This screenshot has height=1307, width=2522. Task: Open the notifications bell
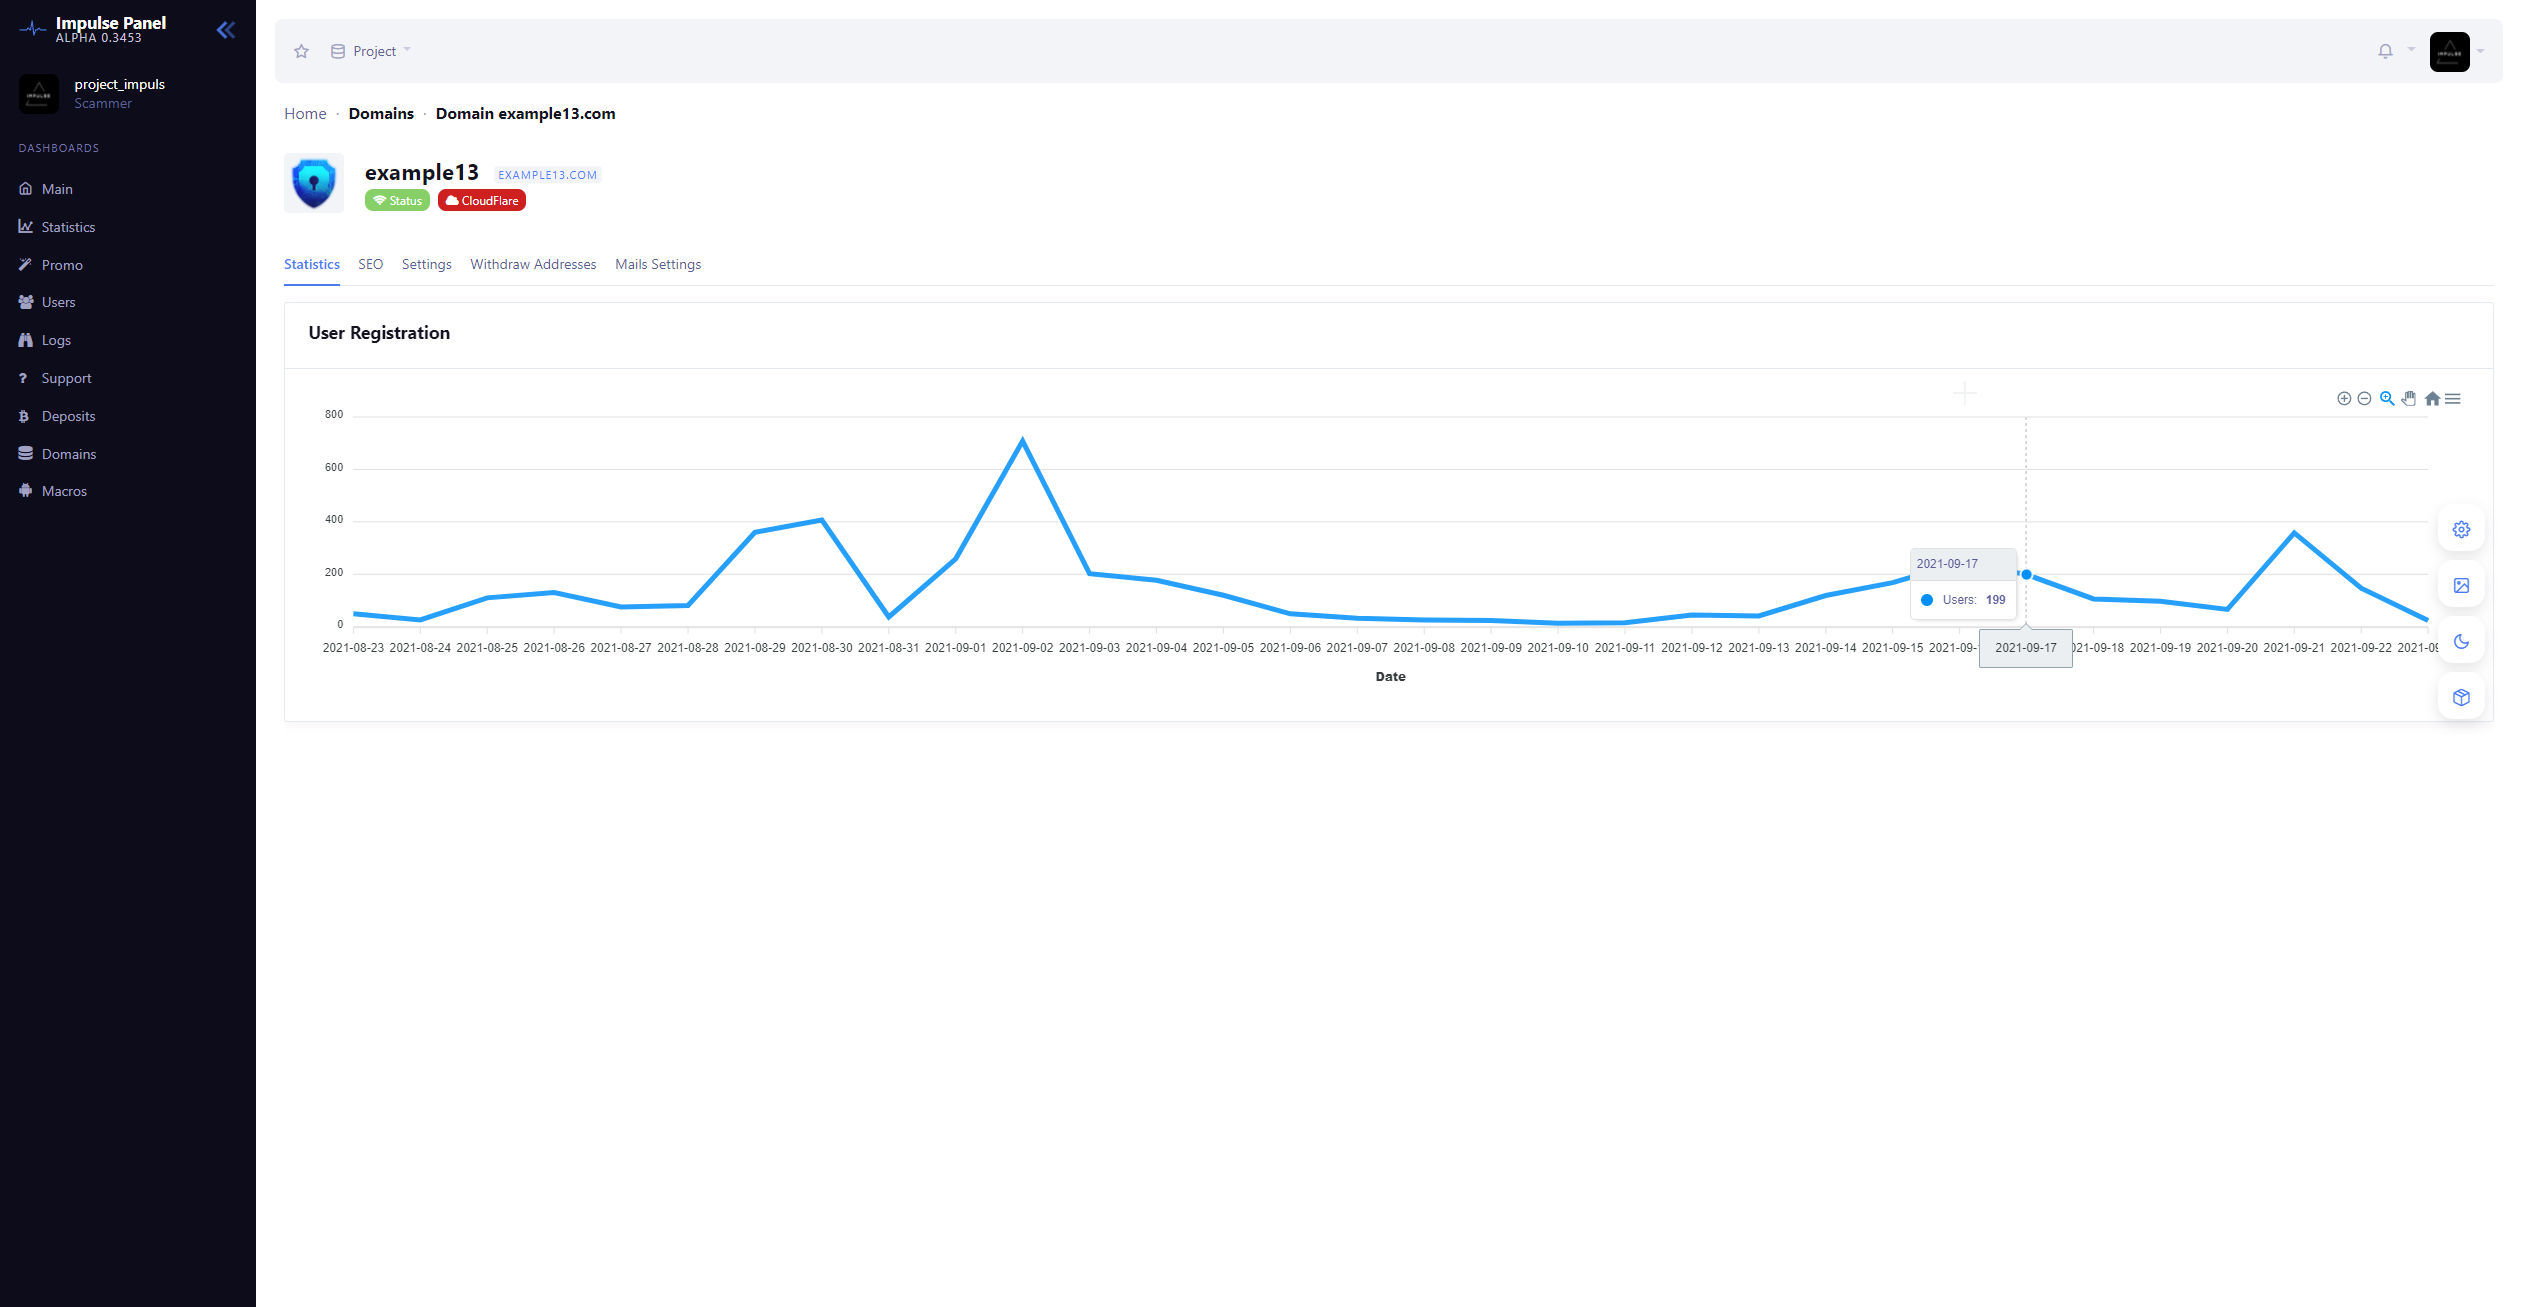[x=2385, y=51]
